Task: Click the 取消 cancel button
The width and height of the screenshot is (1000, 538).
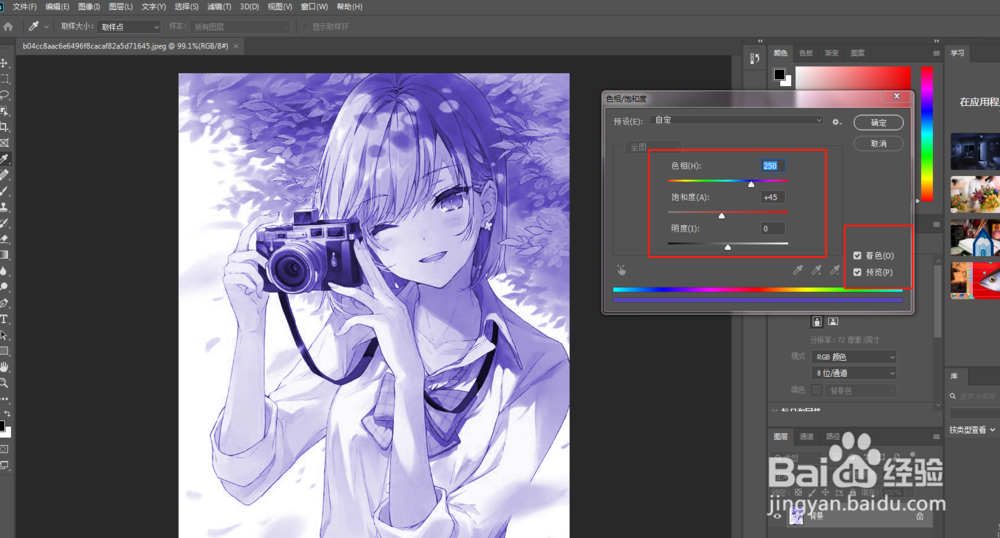Action: tap(878, 143)
